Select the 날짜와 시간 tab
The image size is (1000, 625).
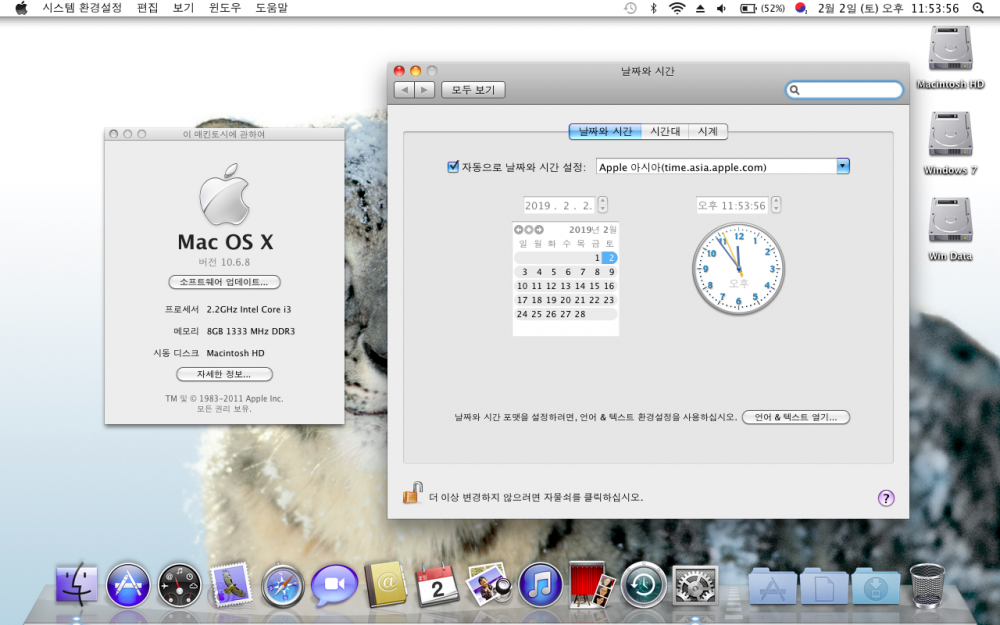pos(605,131)
